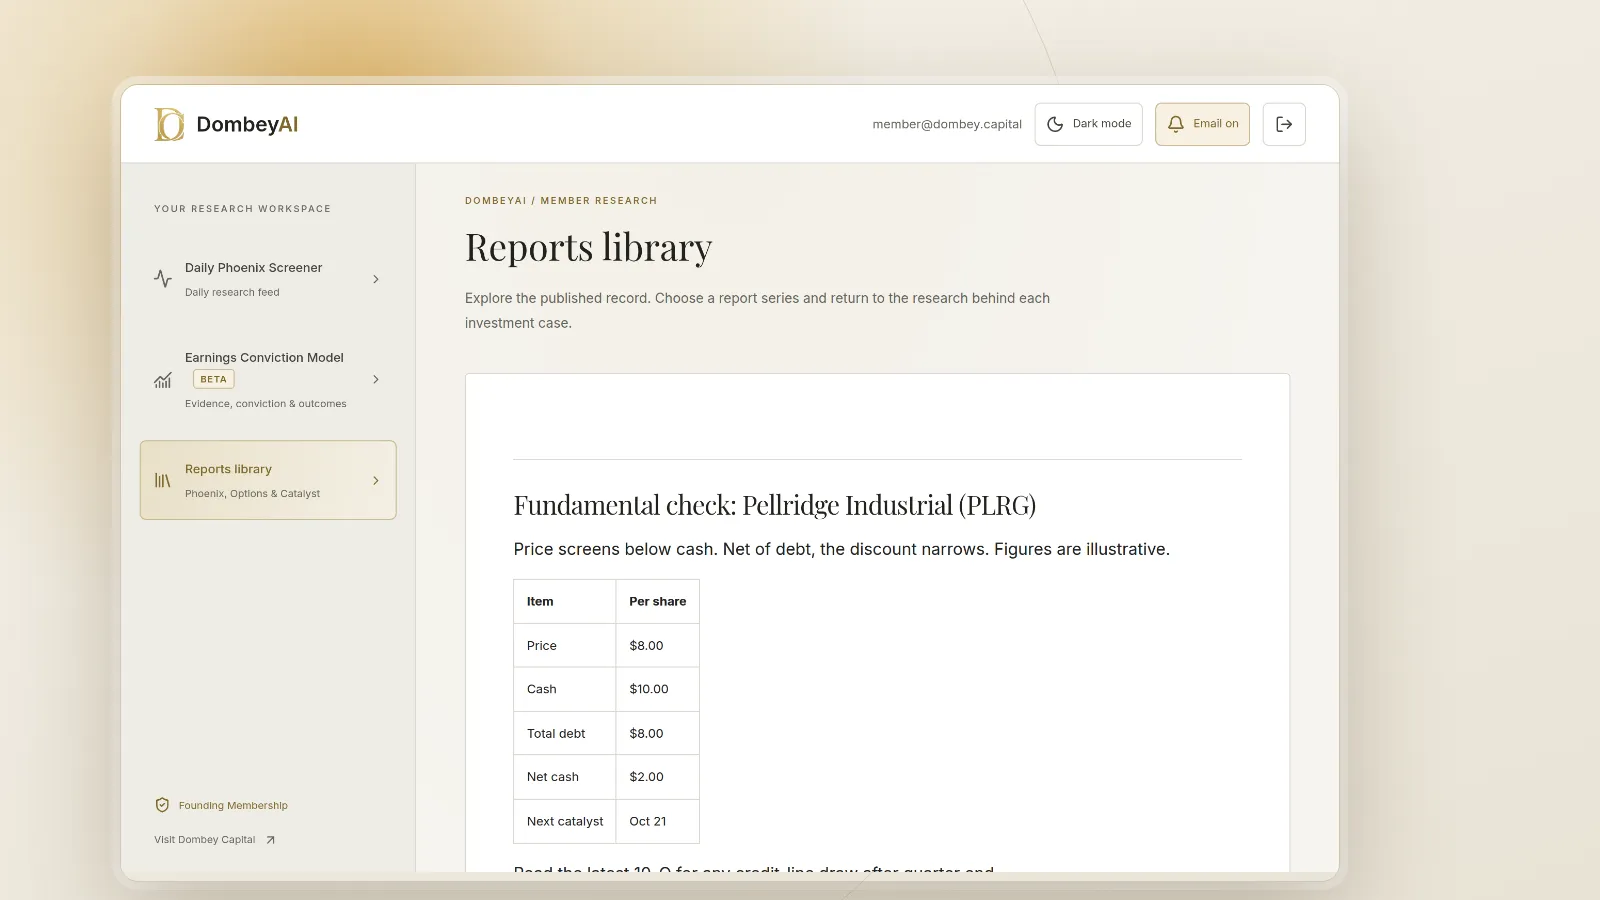Click the Price row label
This screenshot has width=1600, height=900.
[x=542, y=646]
